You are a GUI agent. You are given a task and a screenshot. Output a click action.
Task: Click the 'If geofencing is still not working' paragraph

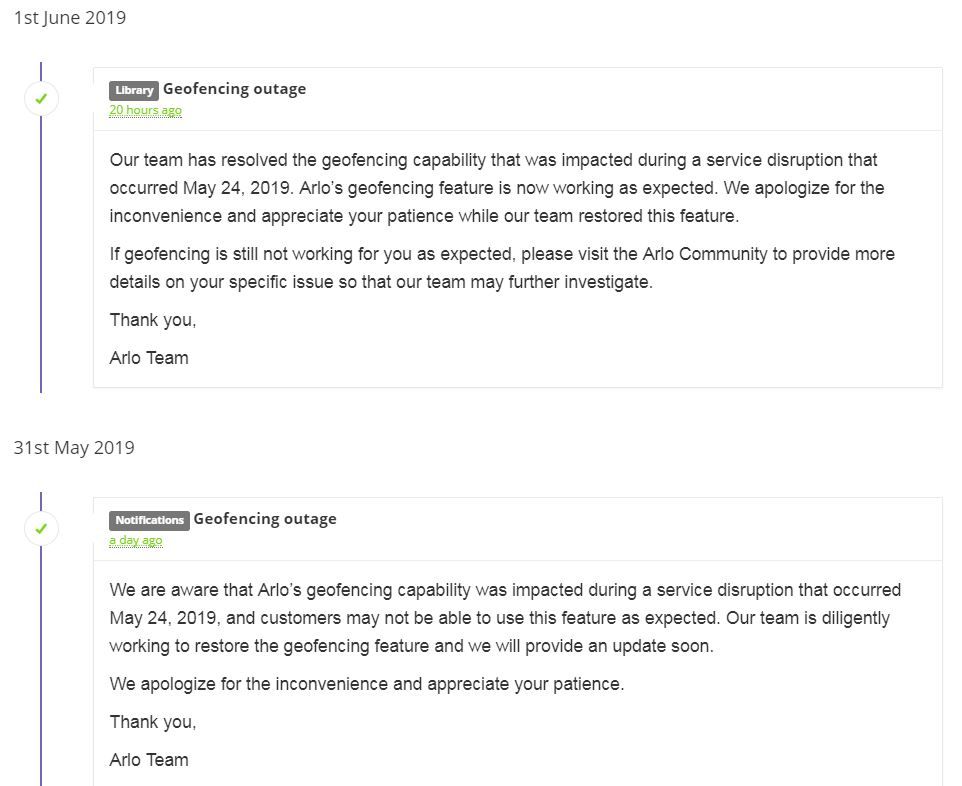[x=502, y=268]
